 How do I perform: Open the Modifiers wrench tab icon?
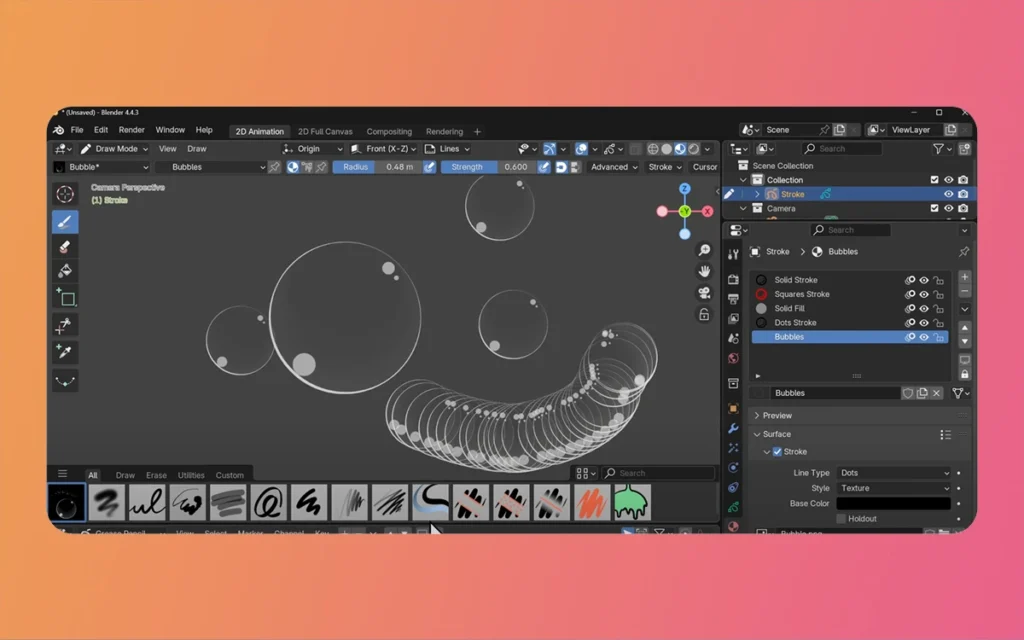pos(733,428)
